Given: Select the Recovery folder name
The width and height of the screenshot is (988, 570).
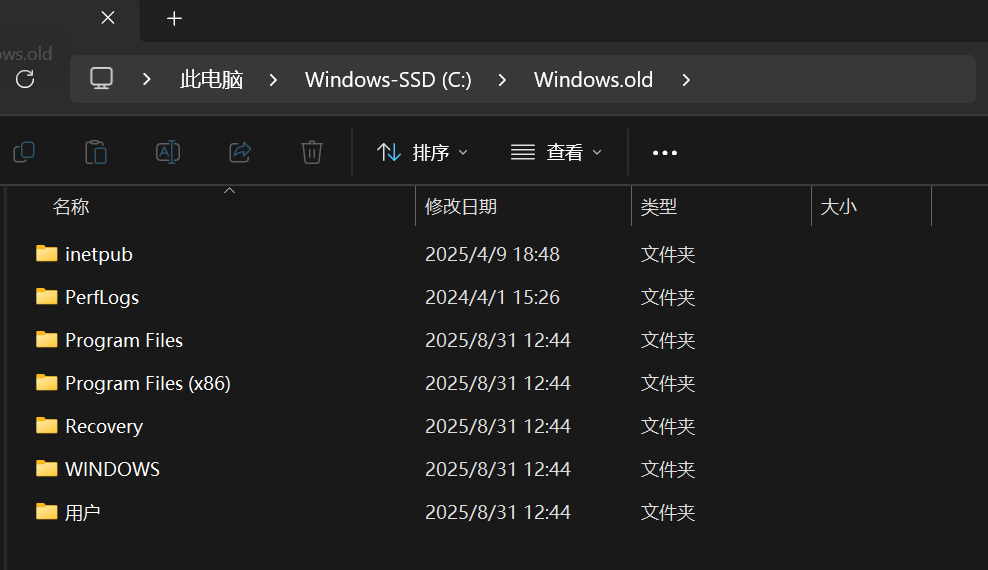Looking at the screenshot, I should pyautogui.click(x=104, y=426).
